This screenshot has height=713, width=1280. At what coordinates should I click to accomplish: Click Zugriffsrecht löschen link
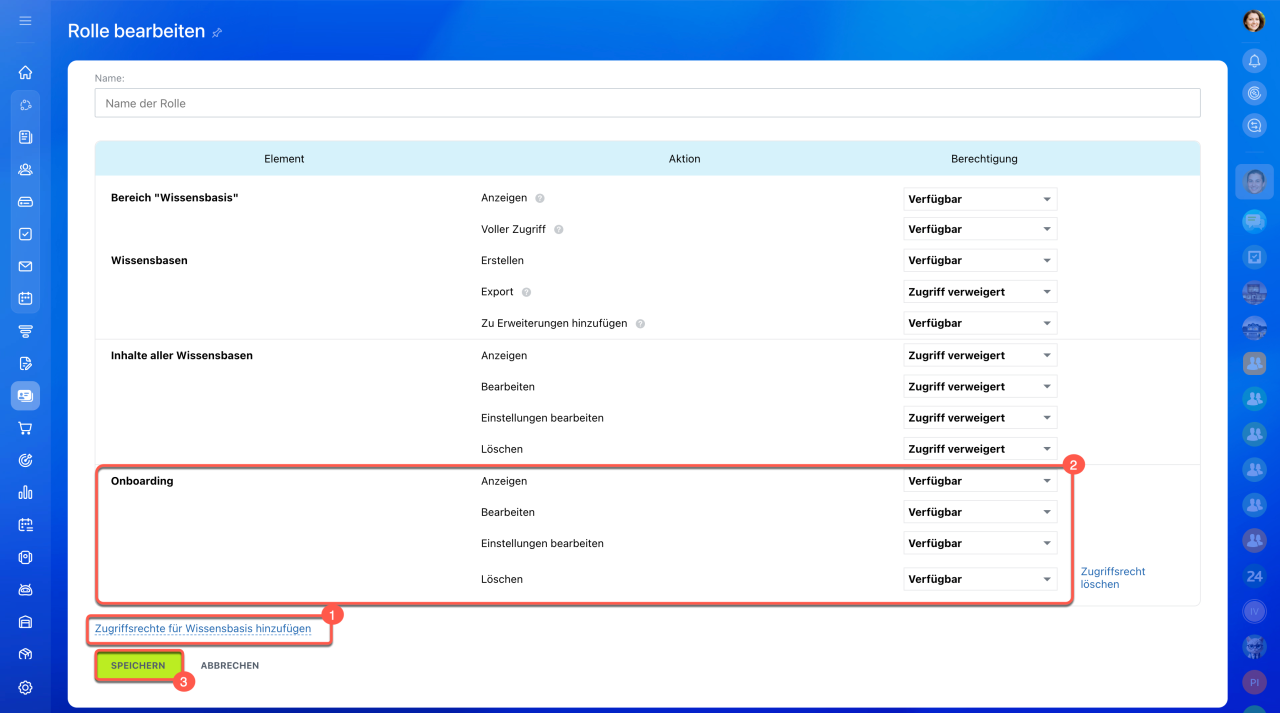tap(1112, 578)
